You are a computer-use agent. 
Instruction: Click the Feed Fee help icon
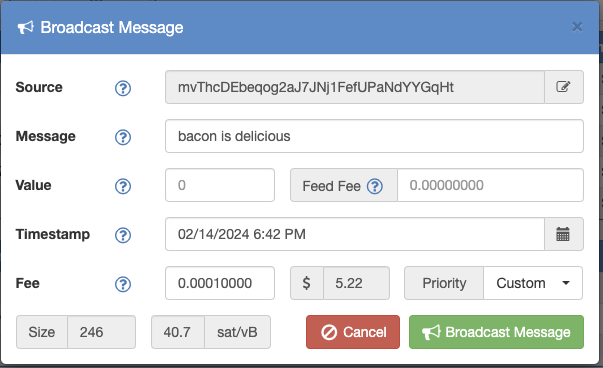375,186
